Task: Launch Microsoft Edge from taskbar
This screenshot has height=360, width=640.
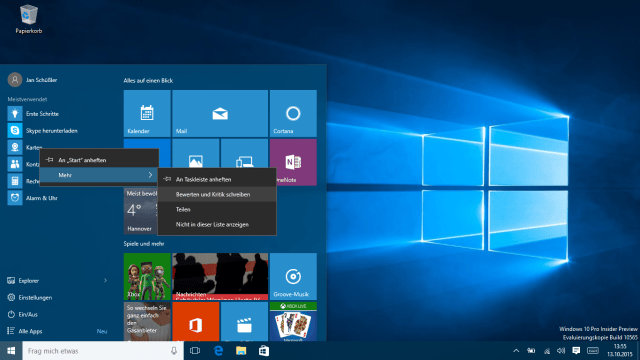Action: 218,351
